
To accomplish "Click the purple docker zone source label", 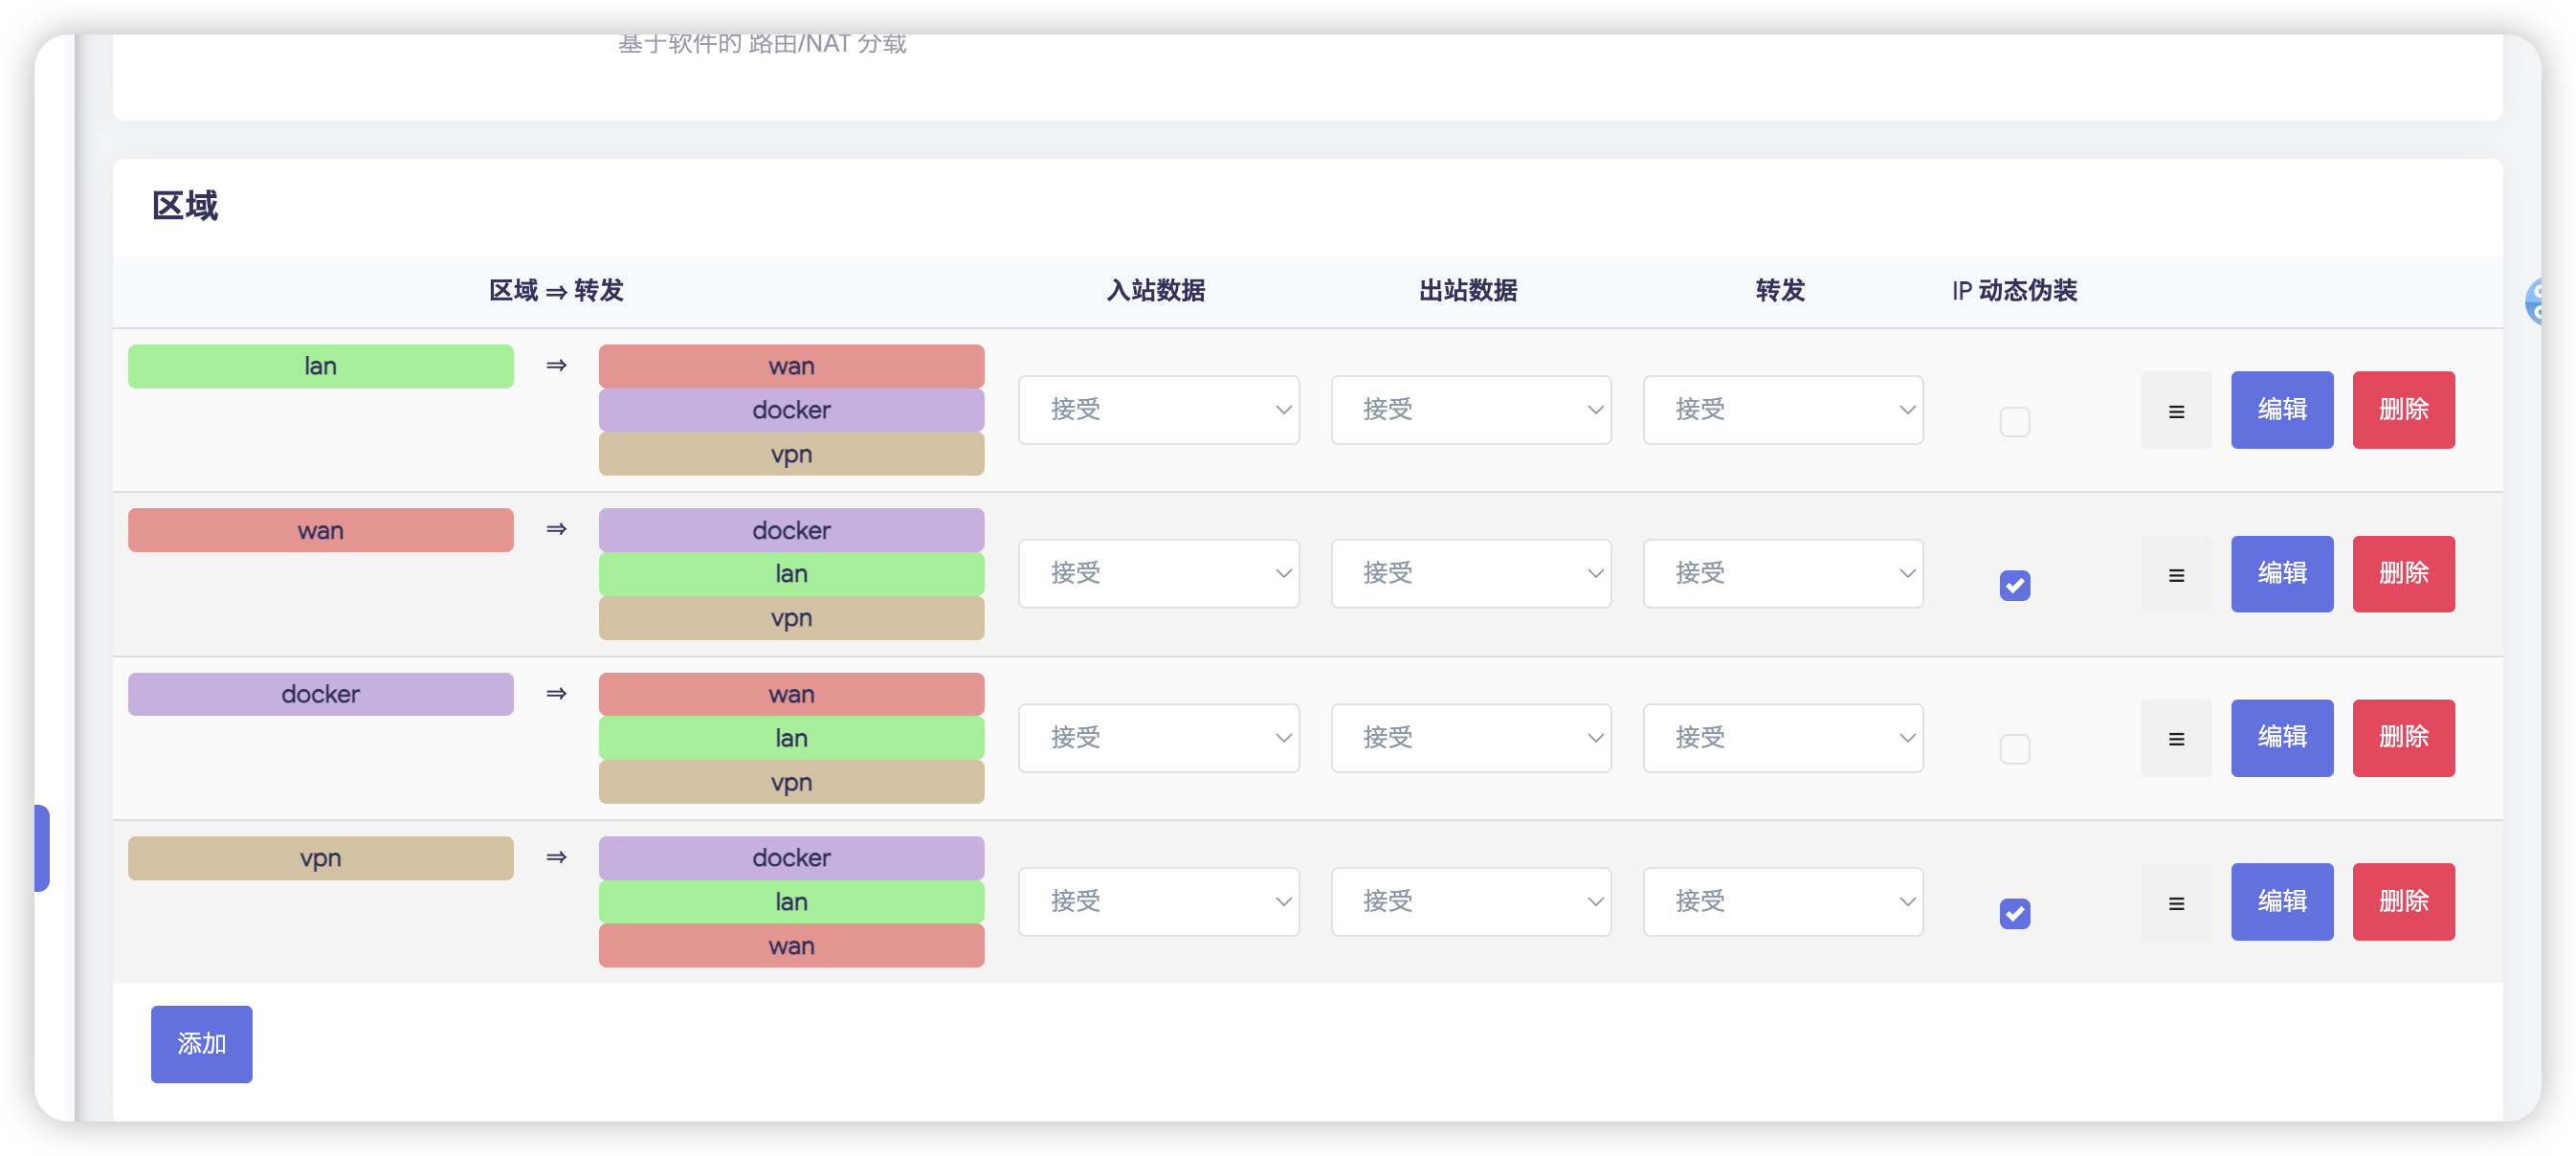I will pyautogui.click(x=320, y=694).
